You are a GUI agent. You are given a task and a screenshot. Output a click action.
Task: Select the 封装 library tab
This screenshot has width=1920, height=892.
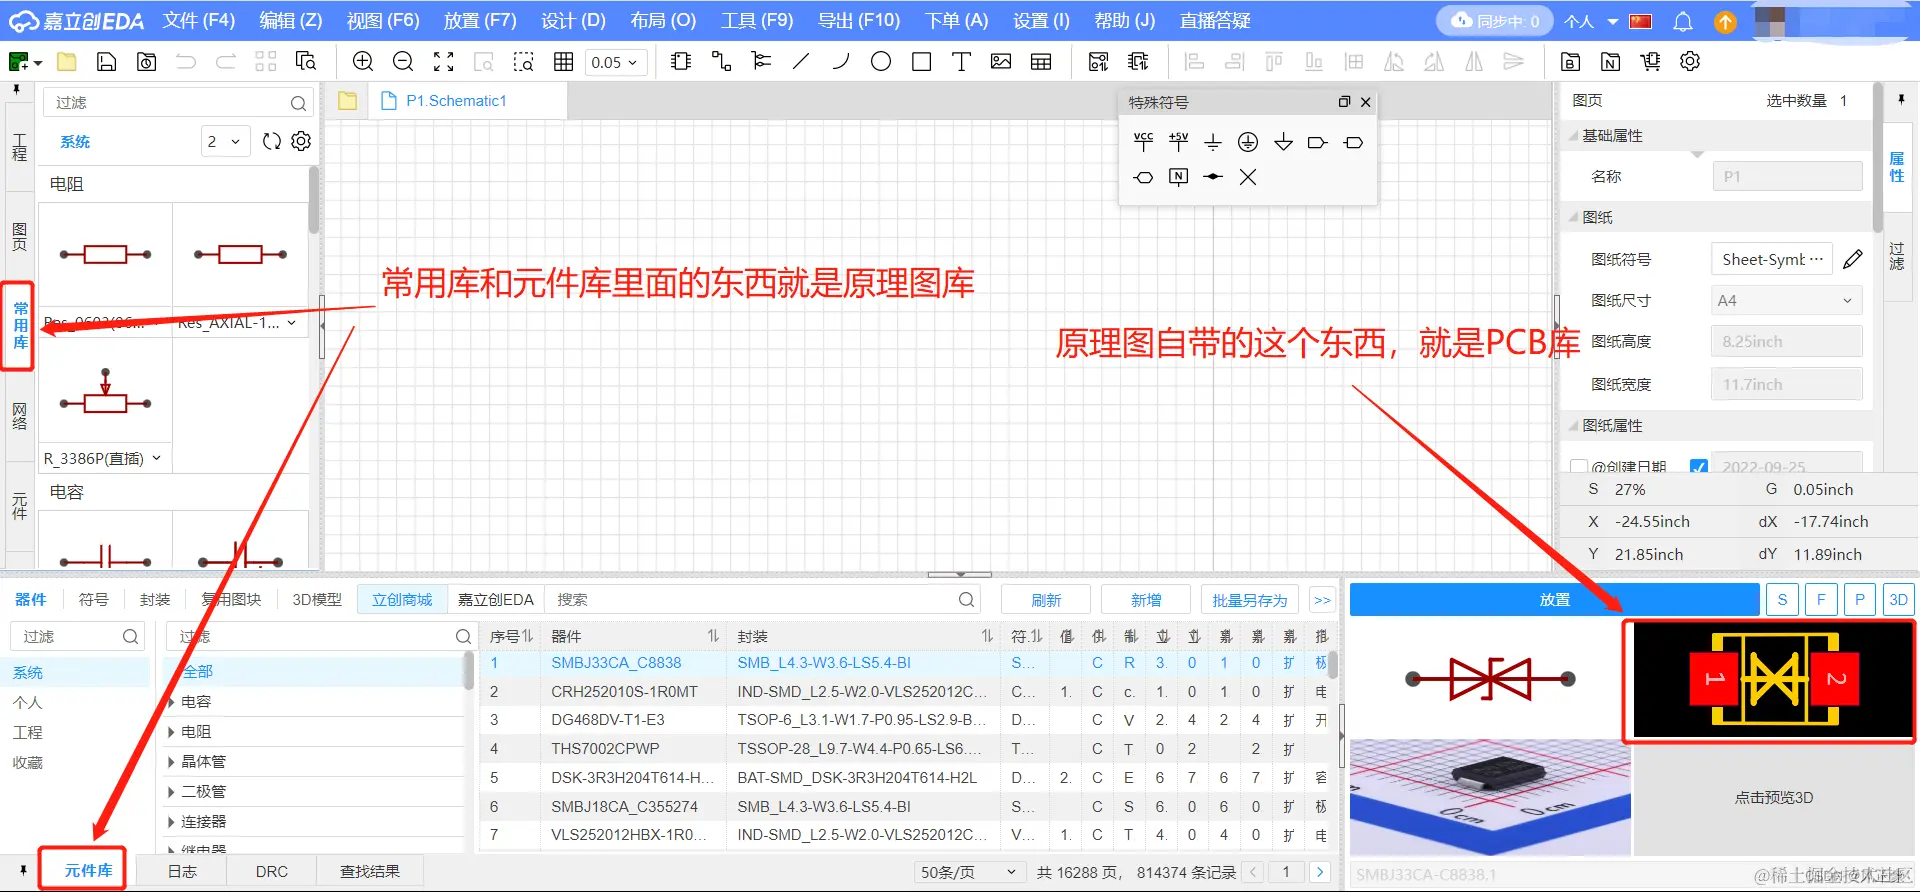(155, 599)
